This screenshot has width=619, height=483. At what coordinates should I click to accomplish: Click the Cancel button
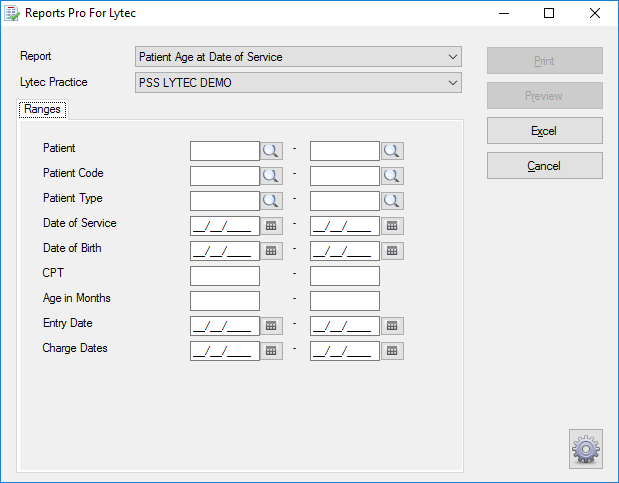tap(545, 166)
